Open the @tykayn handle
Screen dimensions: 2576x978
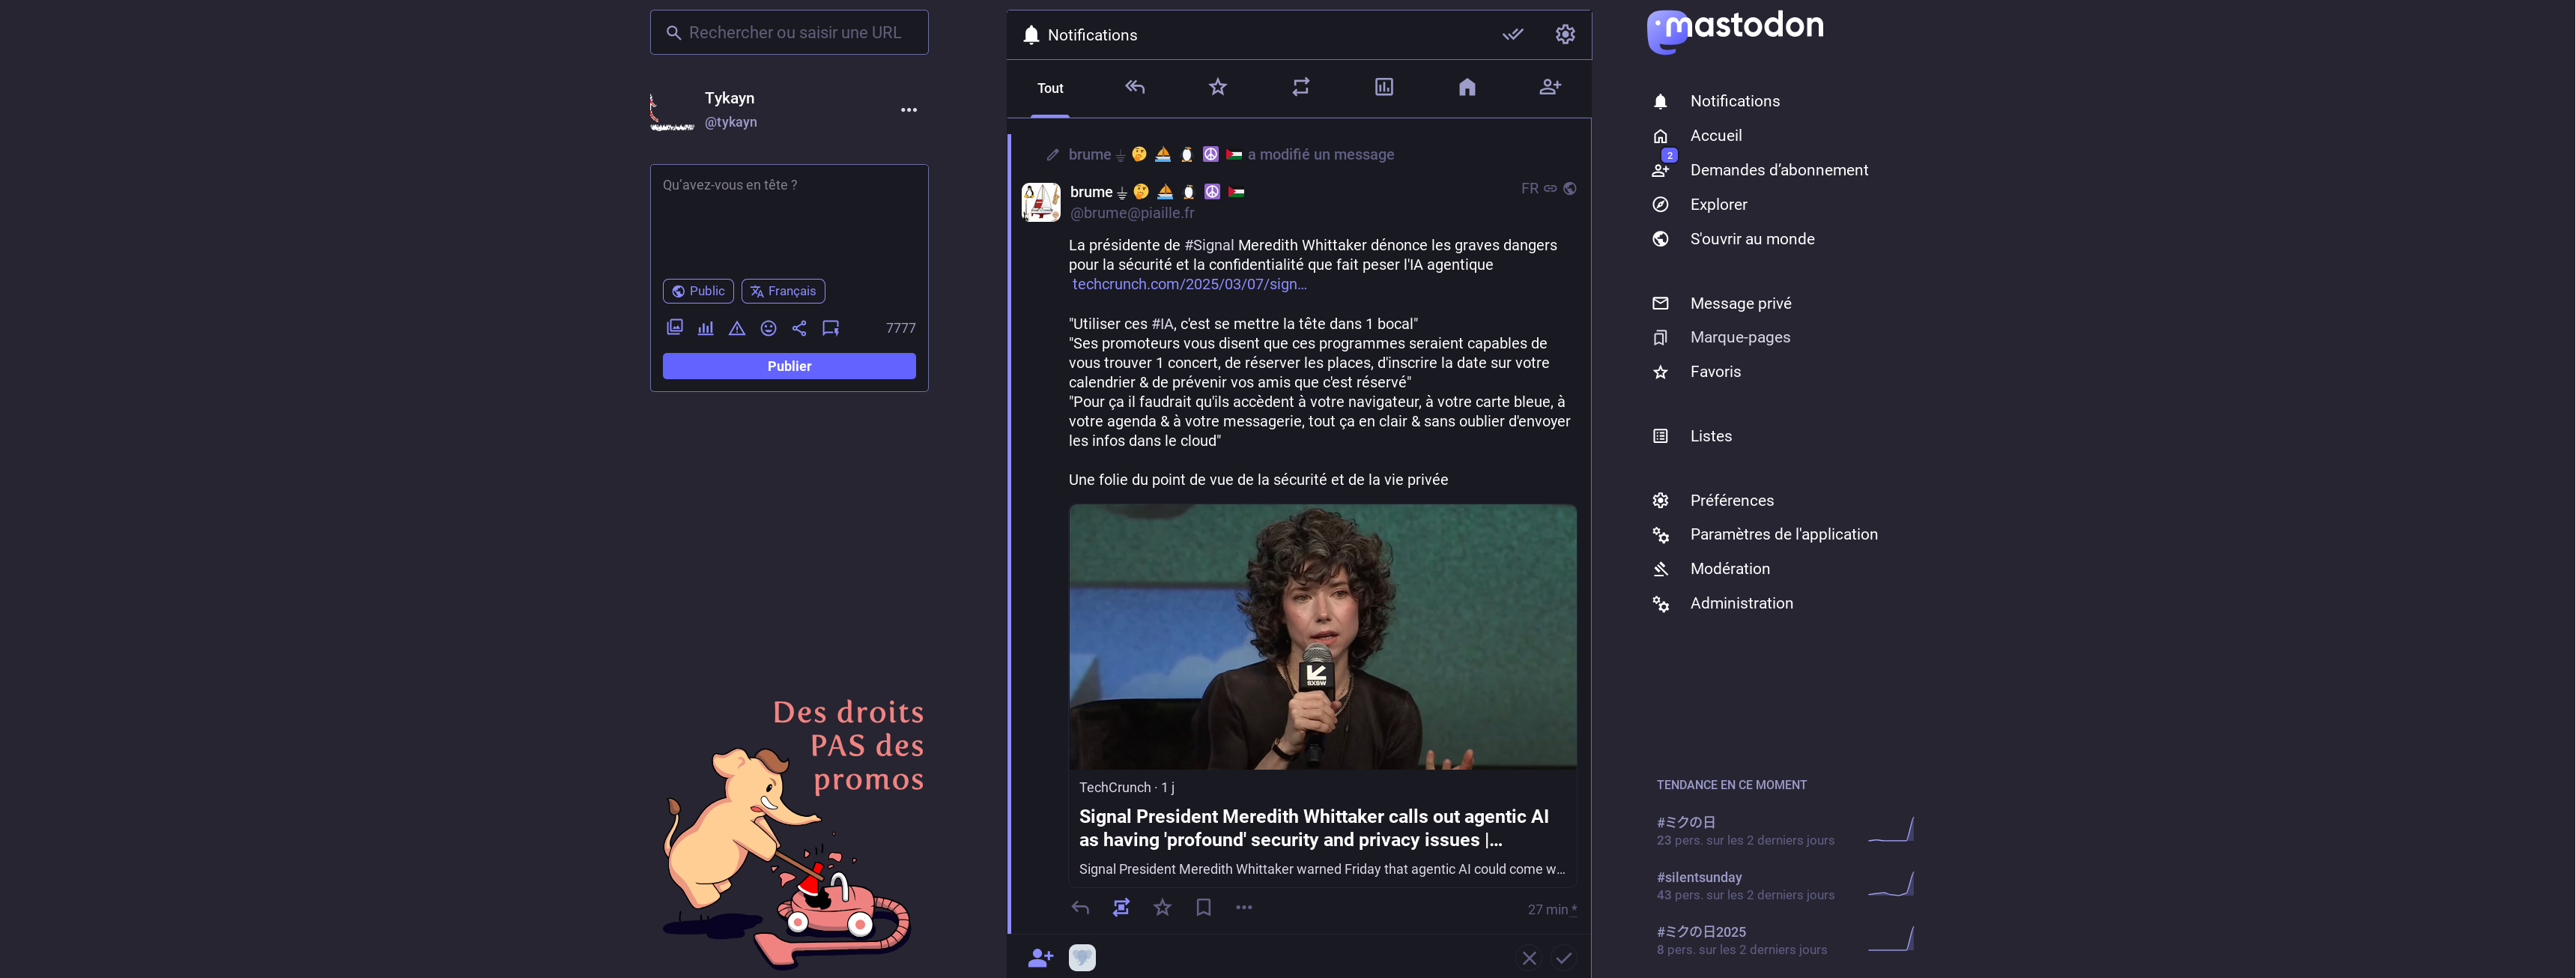pyautogui.click(x=730, y=122)
